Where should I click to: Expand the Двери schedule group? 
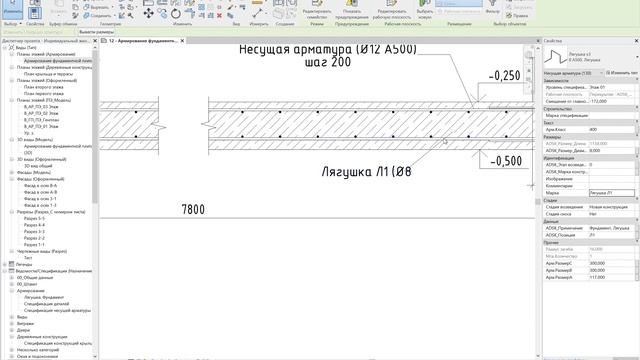click(12, 330)
